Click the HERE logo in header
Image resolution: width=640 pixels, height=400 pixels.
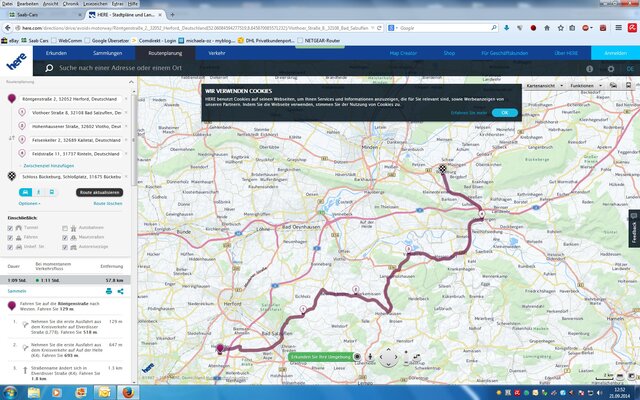(16, 61)
